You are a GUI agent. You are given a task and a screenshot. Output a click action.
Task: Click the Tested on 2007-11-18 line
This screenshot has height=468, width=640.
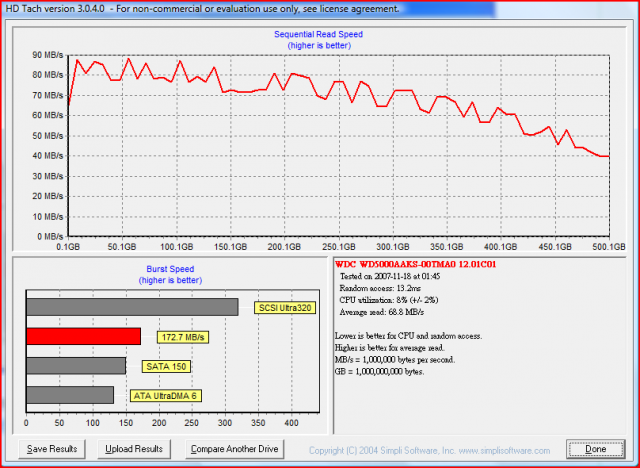(x=390, y=276)
